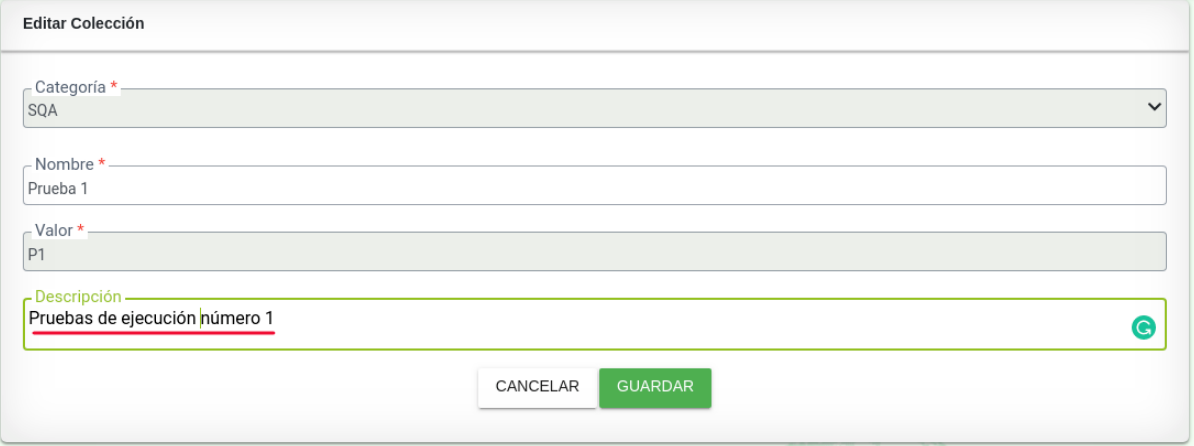
Task: Click the Nombre field label
Action: coord(64,164)
